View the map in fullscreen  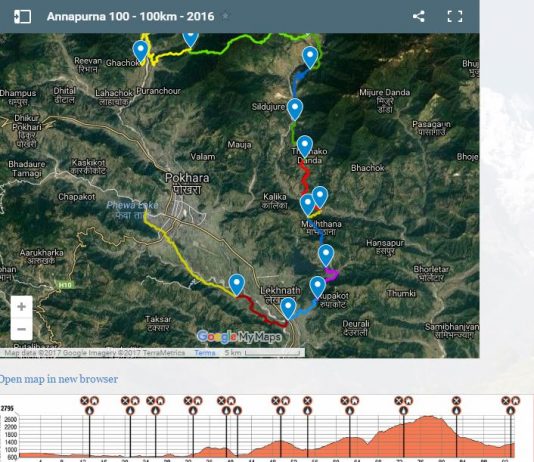455,16
